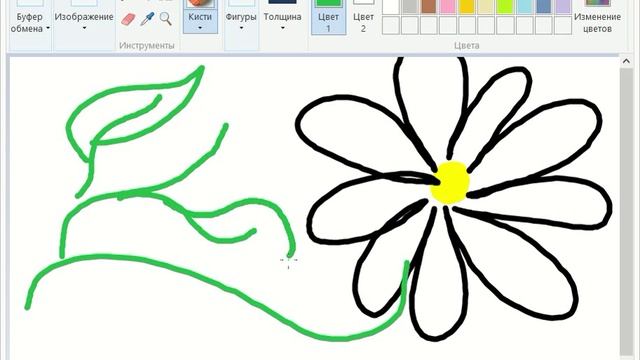Pick the white palette swatch
The height and width of the screenshot is (360, 640).
[391, 7]
